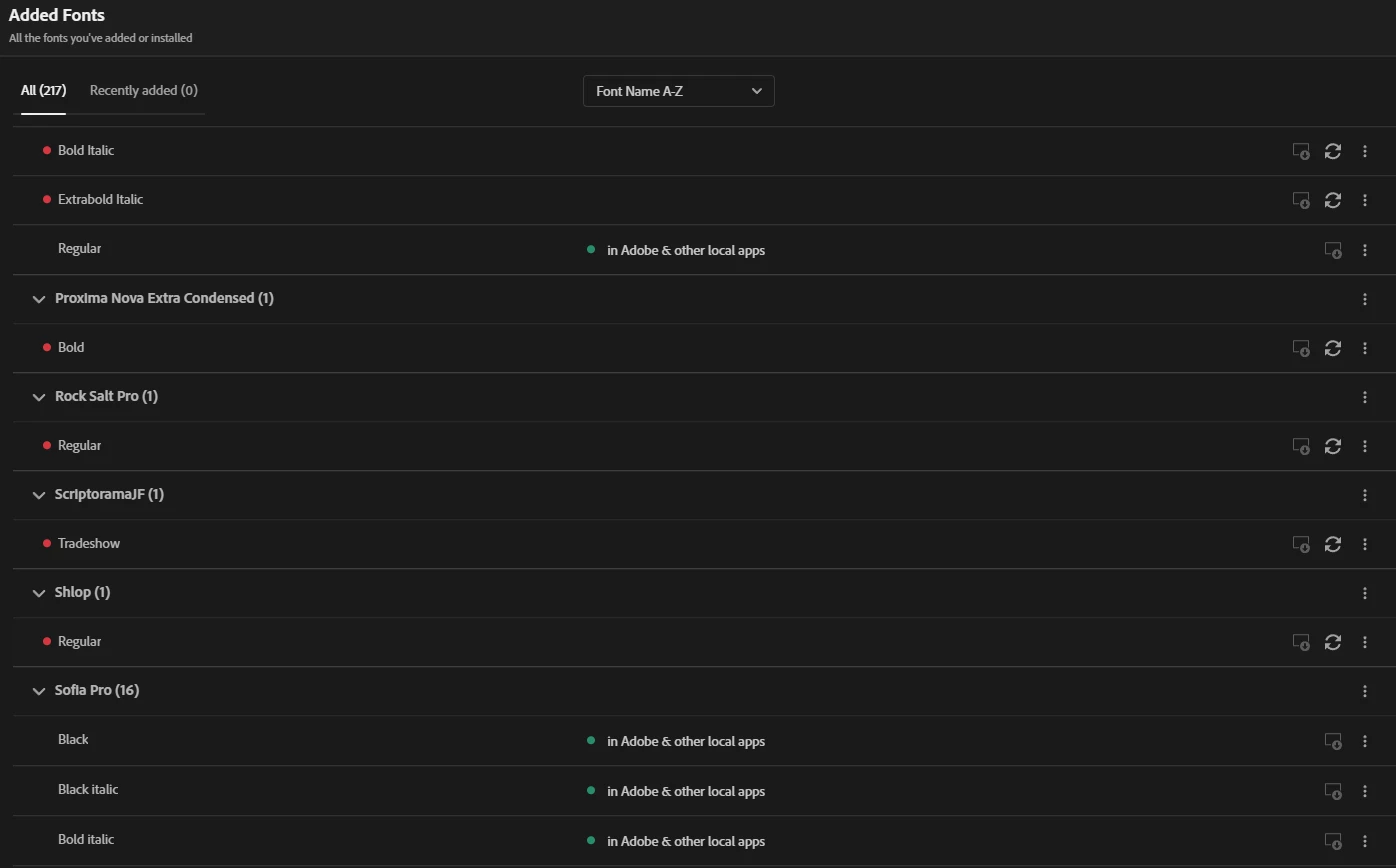Collapse the ScriptoramaJF family chevron
The image size is (1396, 868).
pos(39,495)
